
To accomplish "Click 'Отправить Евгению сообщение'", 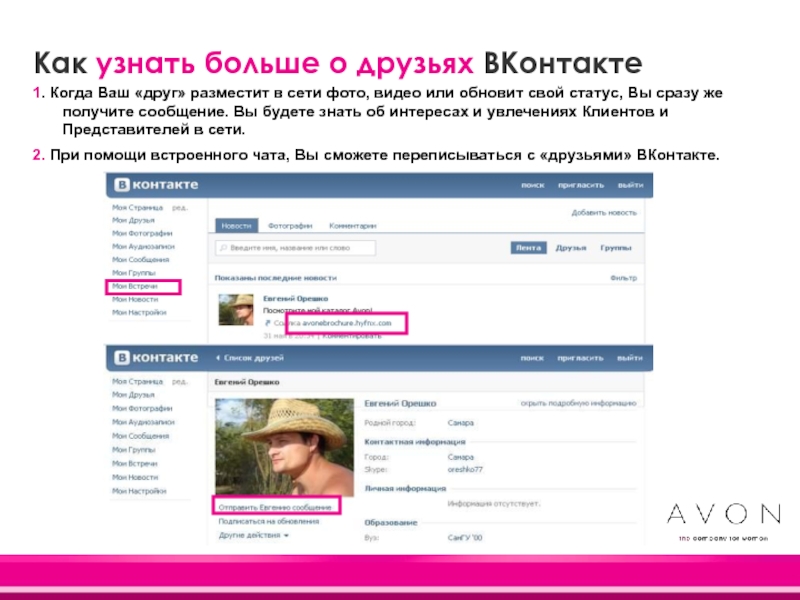I will pos(275,508).
